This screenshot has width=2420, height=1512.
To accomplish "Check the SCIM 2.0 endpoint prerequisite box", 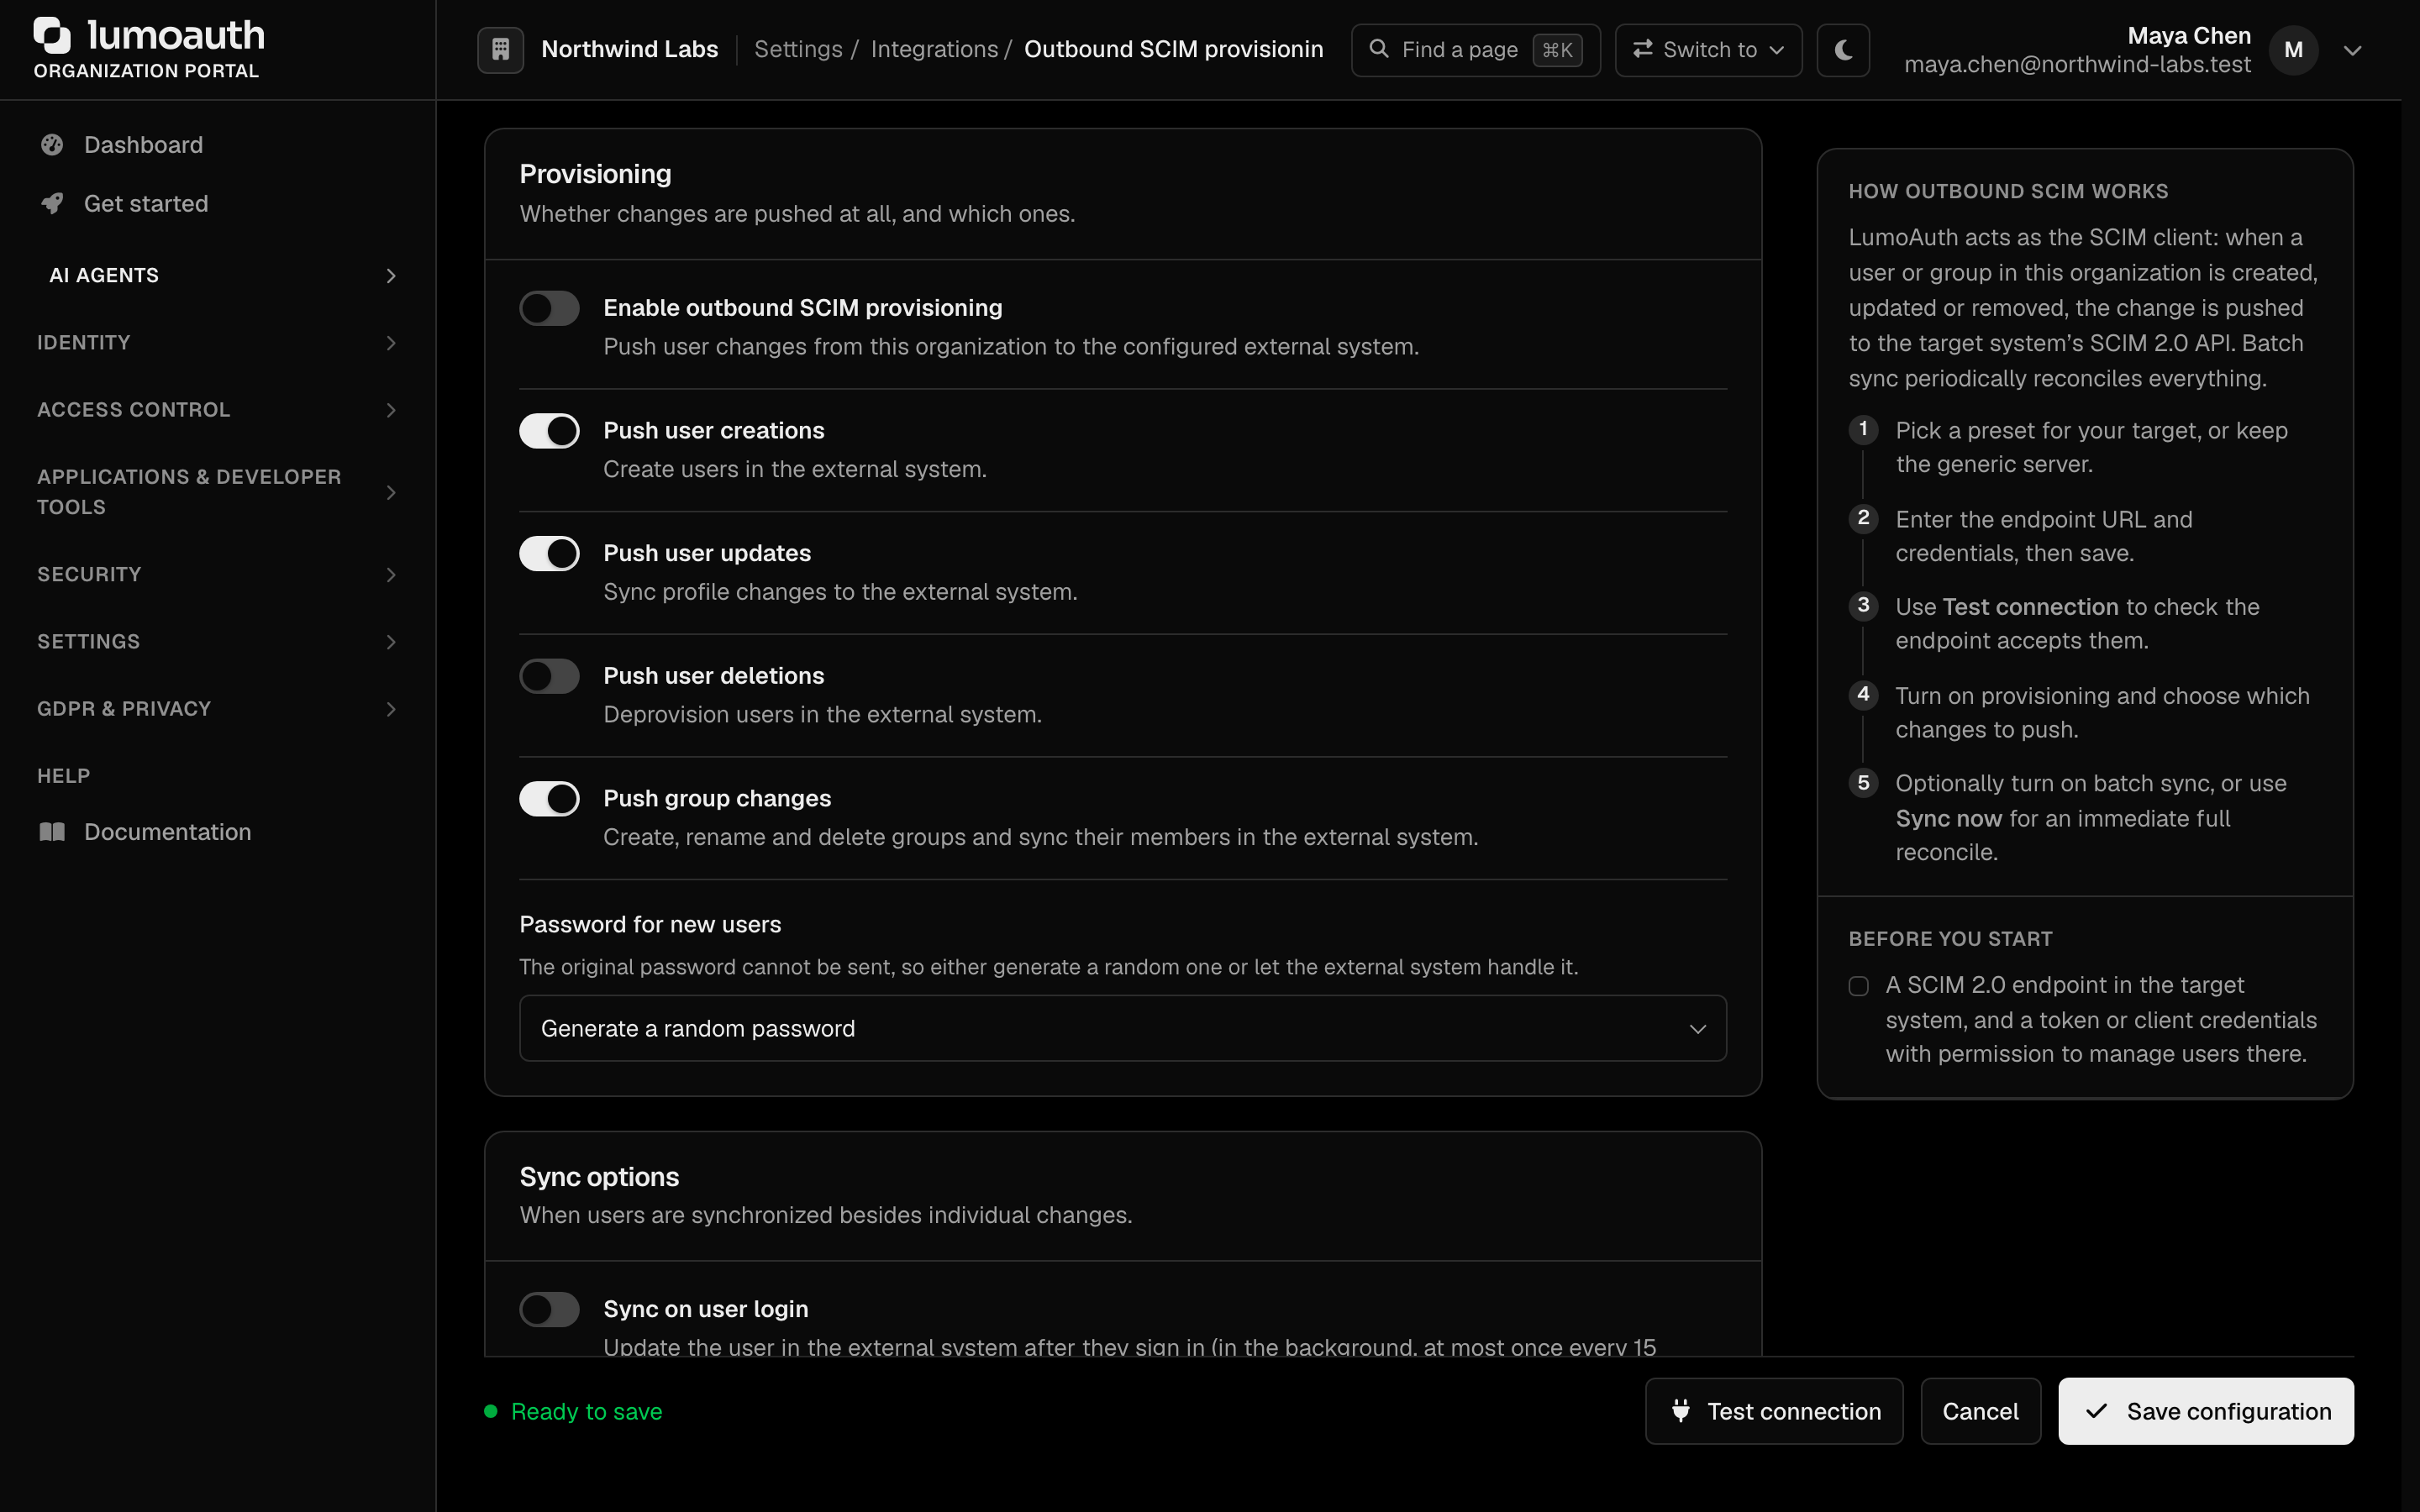I will click(x=1858, y=986).
